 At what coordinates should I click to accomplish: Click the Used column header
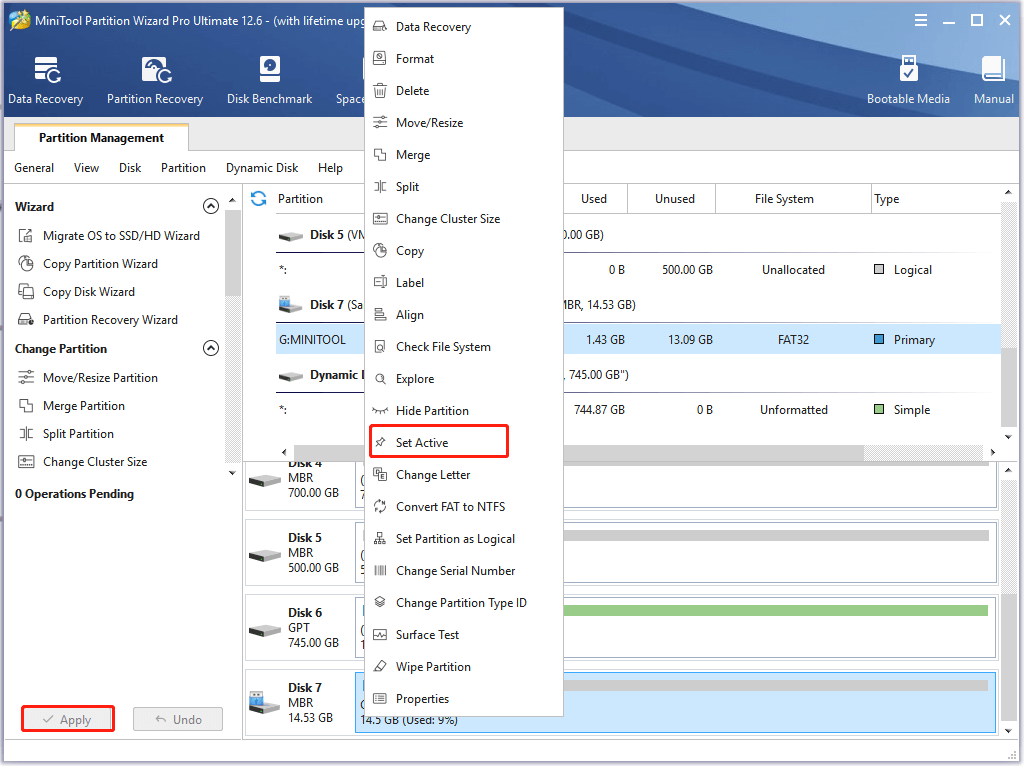(x=593, y=198)
